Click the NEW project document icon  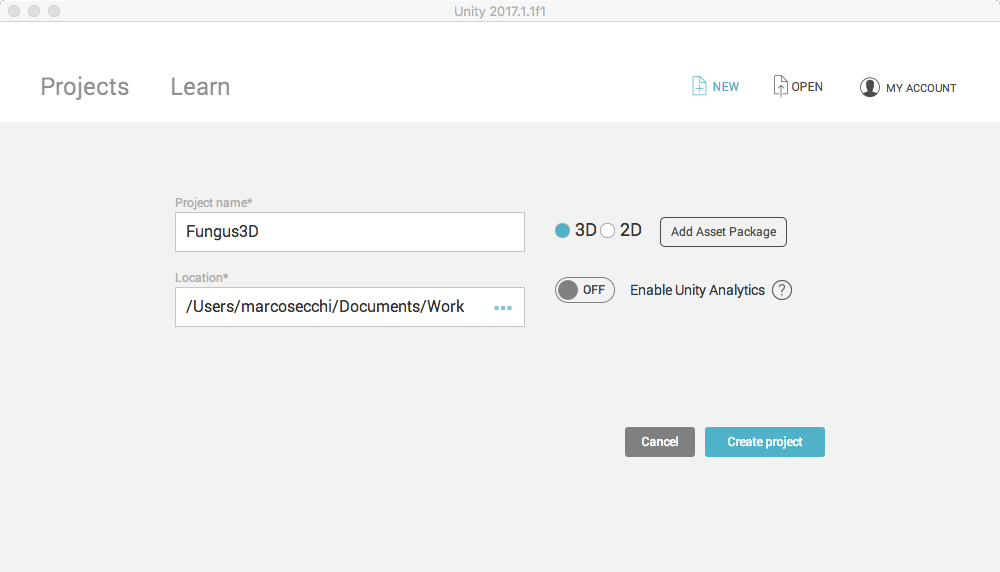699,86
